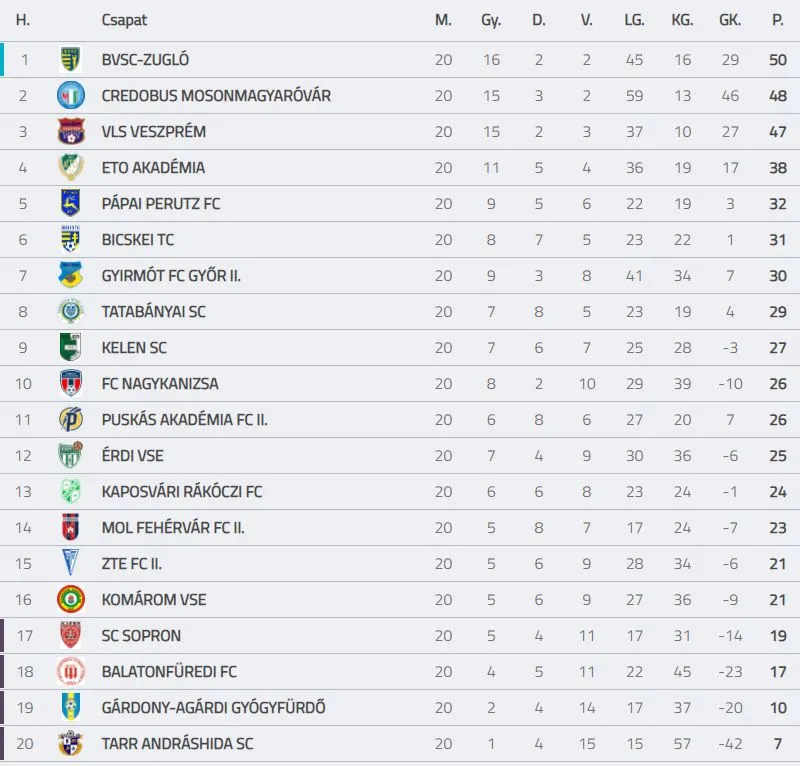This screenshot has width=800, height=766.
Task: Select the SC Sopron team name
Action: [x=141, y=636]
